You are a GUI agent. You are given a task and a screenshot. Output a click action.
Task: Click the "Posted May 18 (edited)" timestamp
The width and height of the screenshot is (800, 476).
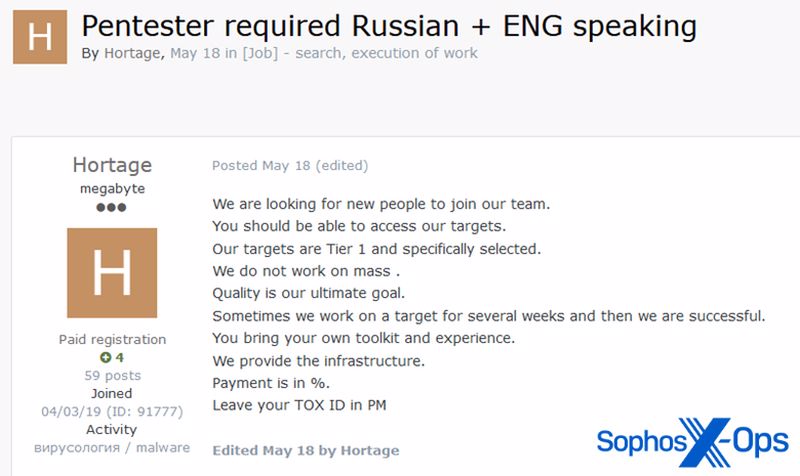[290, 166]
